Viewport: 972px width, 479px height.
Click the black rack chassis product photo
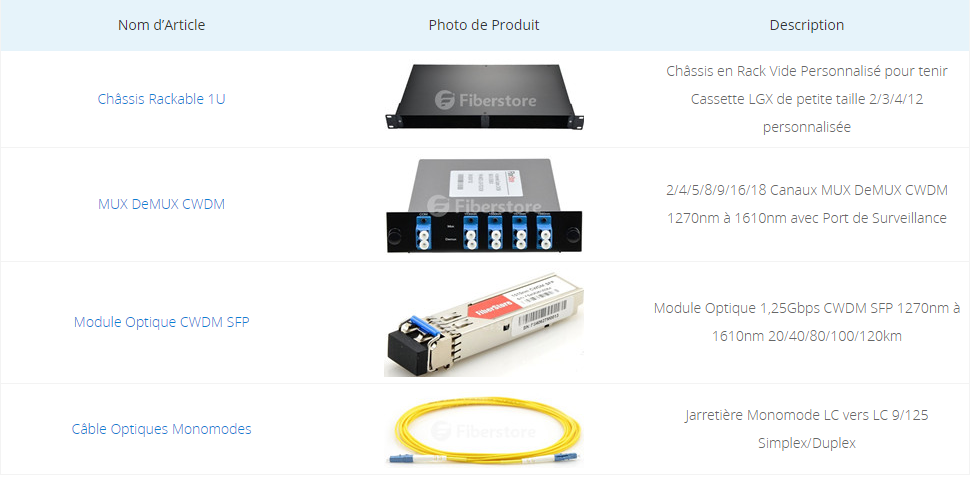tap(484, 96)
